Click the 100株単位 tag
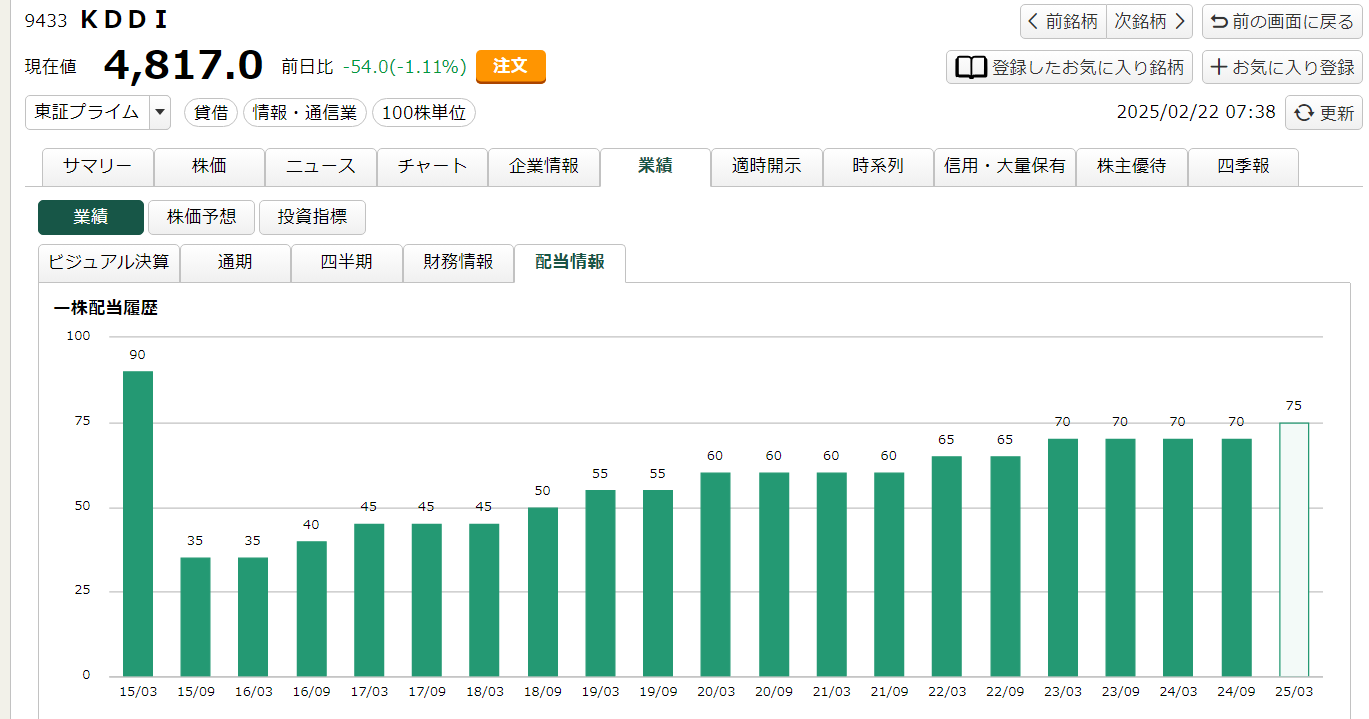The image size is (1369, 719). point(424,113)
